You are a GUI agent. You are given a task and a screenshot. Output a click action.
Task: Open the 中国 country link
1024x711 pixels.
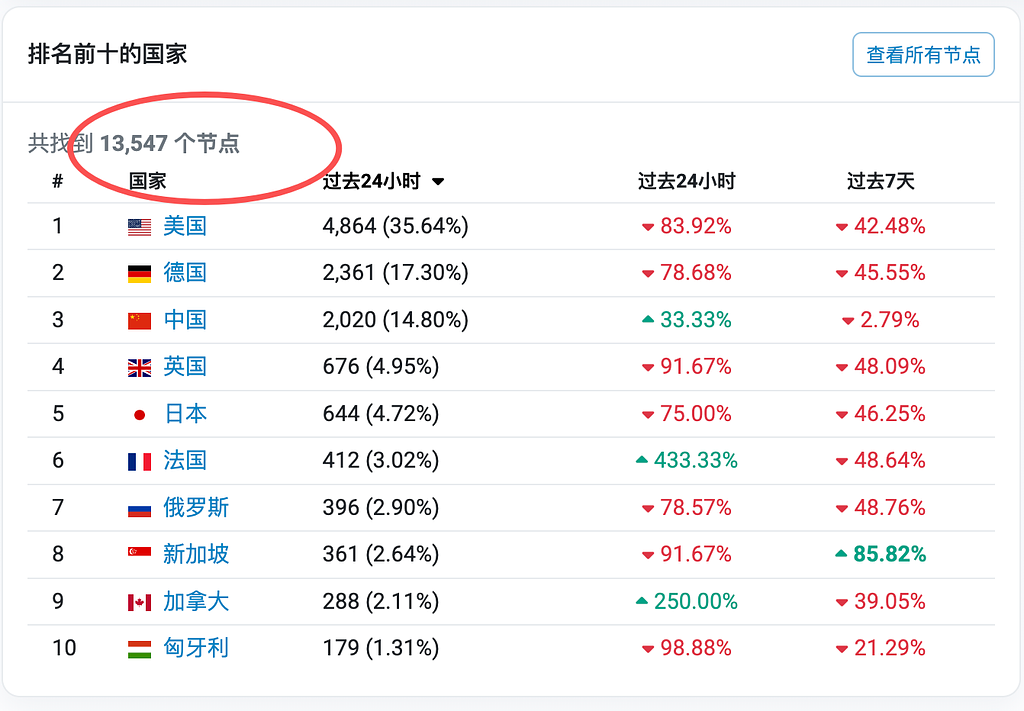coord(185,320)
